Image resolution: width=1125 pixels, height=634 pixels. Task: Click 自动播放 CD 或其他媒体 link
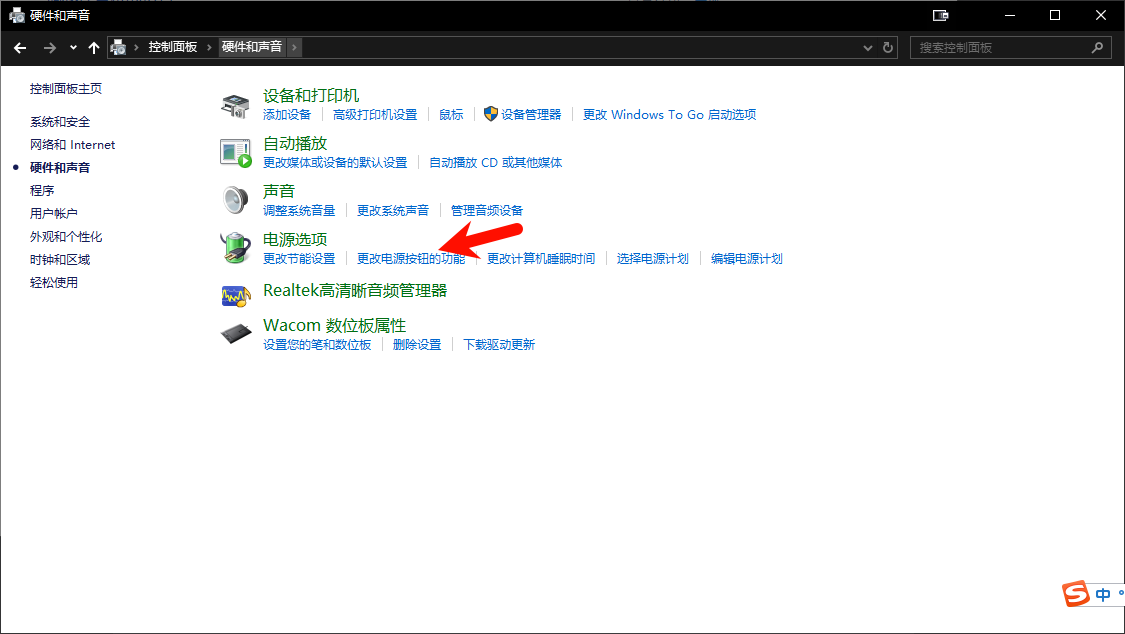pyautogui.click(x=496, y=163)
